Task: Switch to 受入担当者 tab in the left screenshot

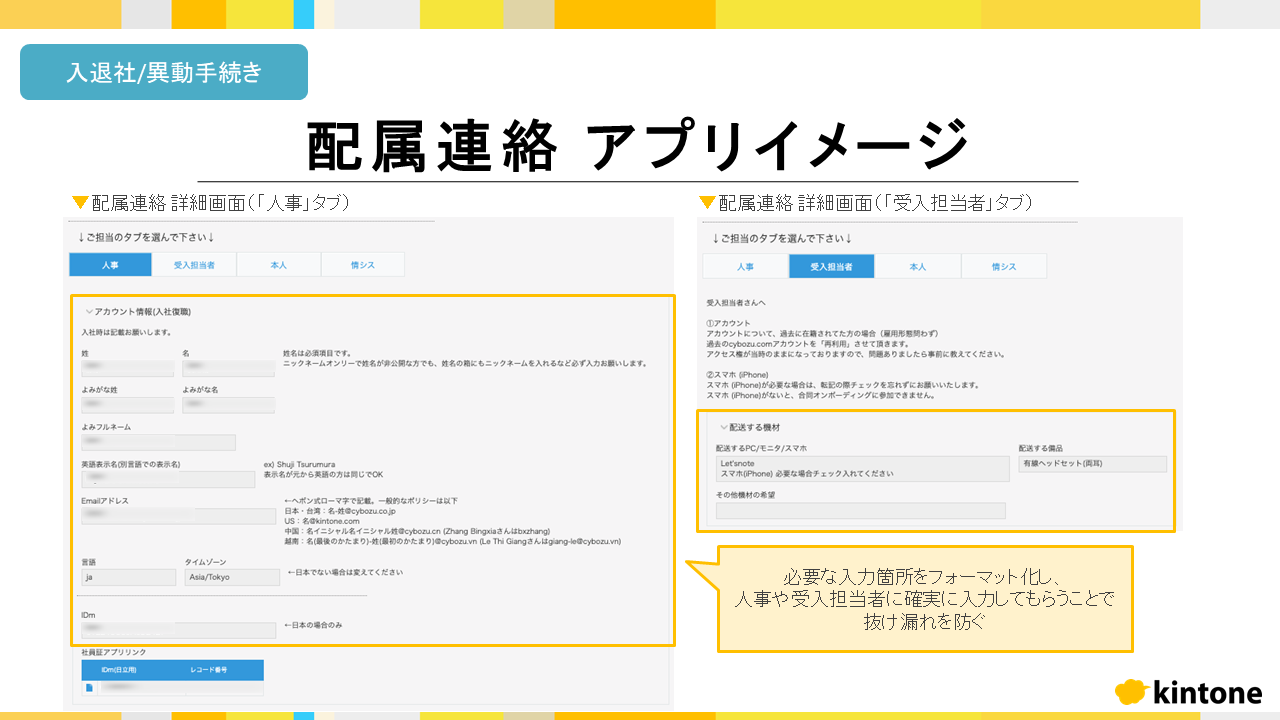Action: pos(194,265)
